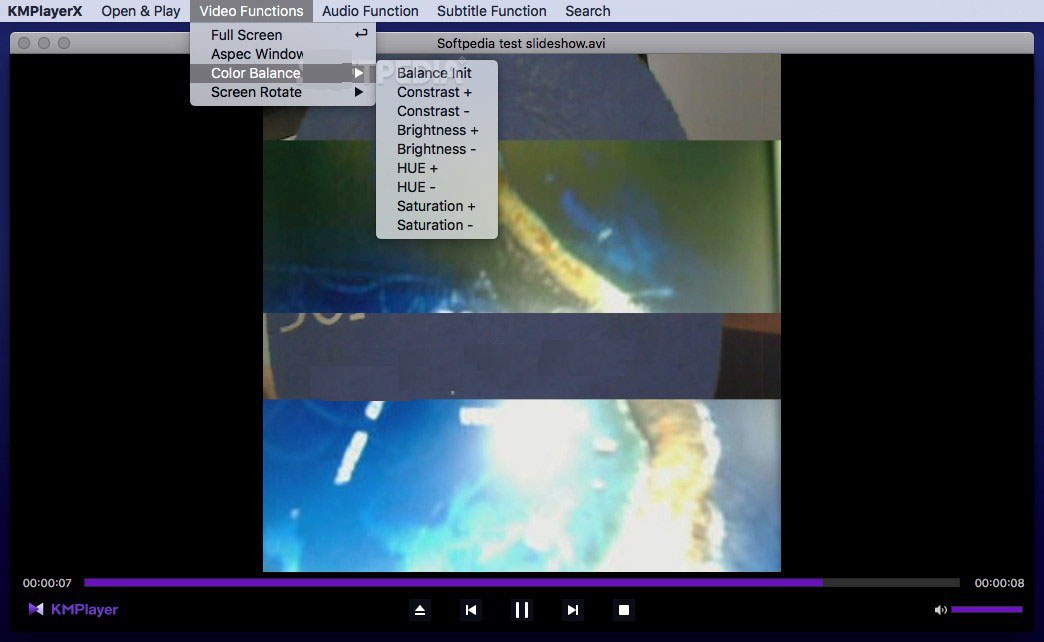The width and height of the screenshot is (1044, 642).
Task: Click the eject/open file button
Action: (419, 610)
